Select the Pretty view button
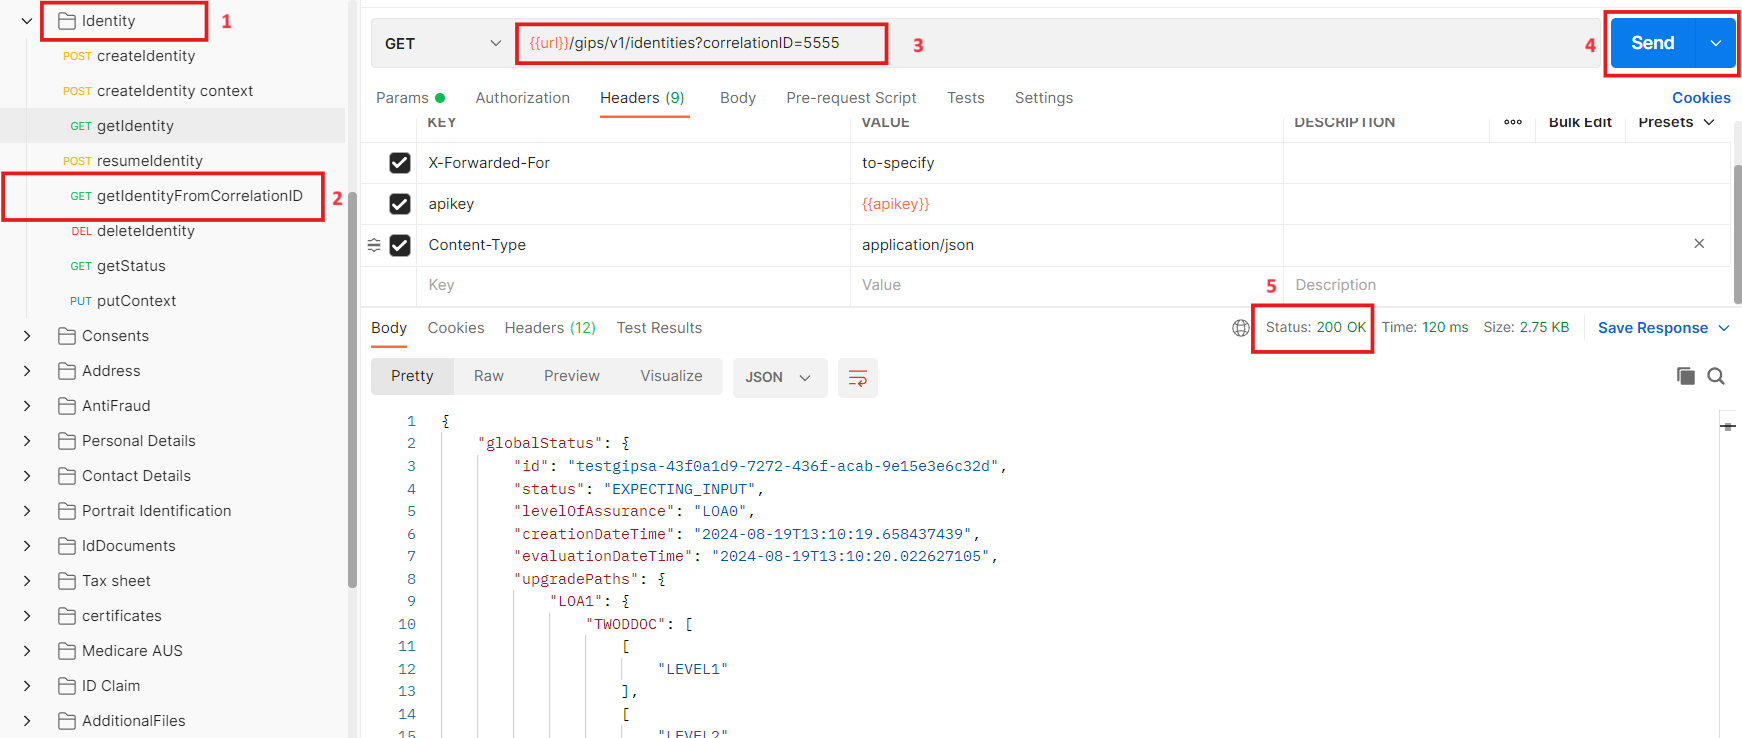Viewport: 1742px width, 738px height. pyautogui.click(x=412, y=376)
